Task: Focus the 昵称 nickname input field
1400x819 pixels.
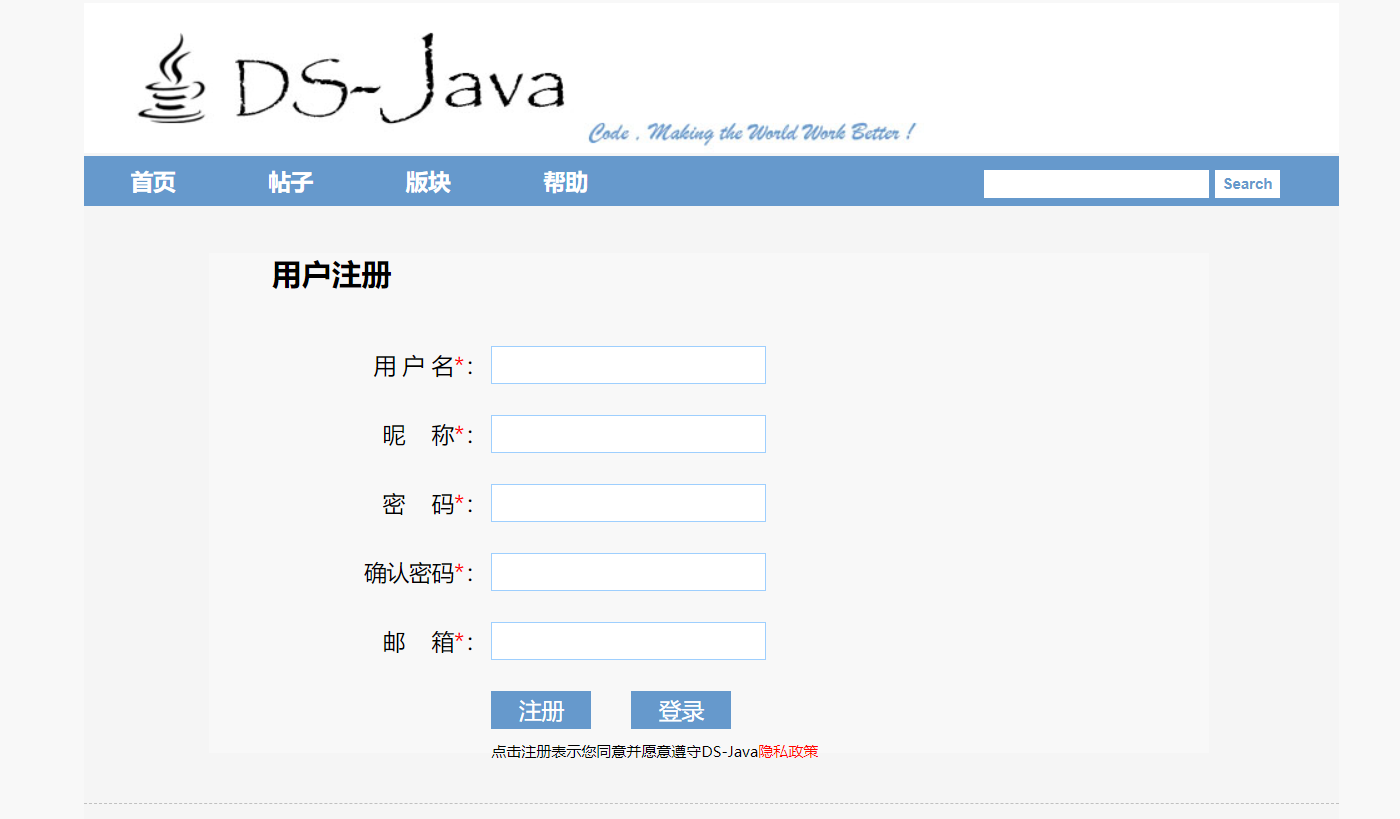Action: pos(628,434)
